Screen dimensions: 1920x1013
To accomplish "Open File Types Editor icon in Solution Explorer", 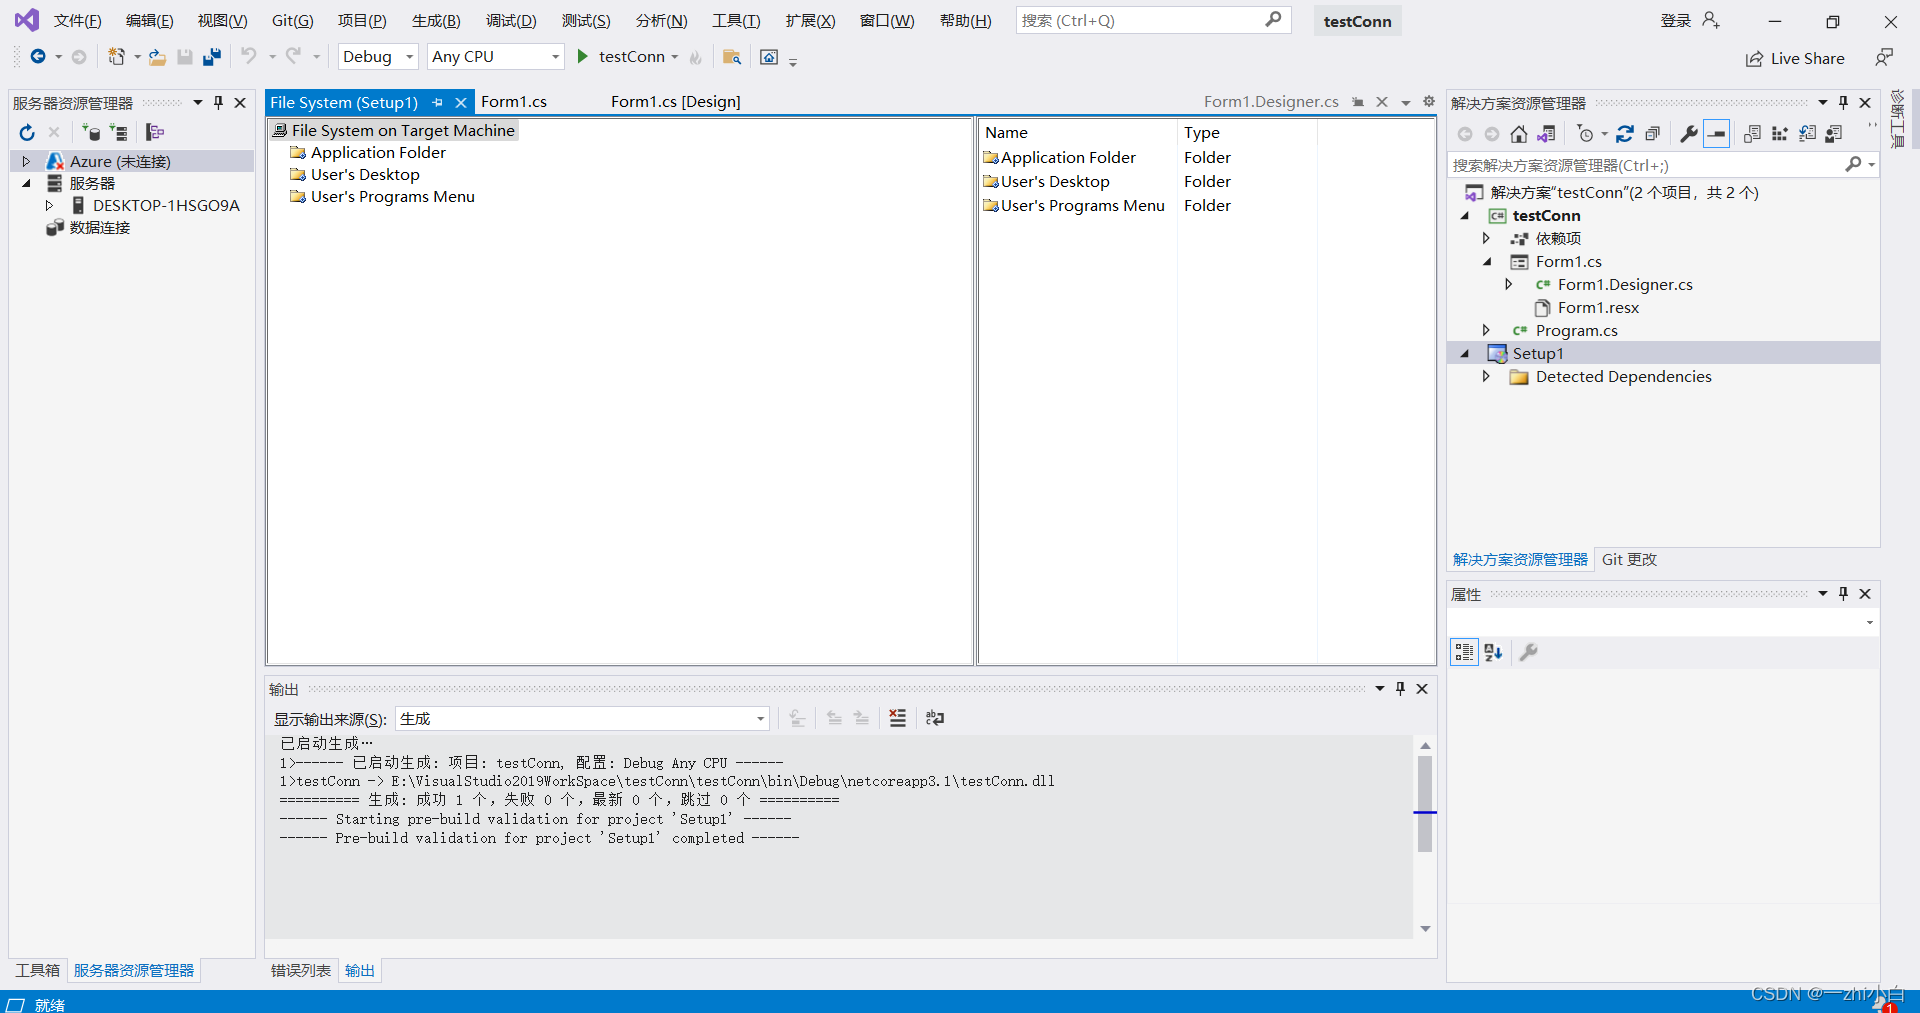I will point(1807,134).
